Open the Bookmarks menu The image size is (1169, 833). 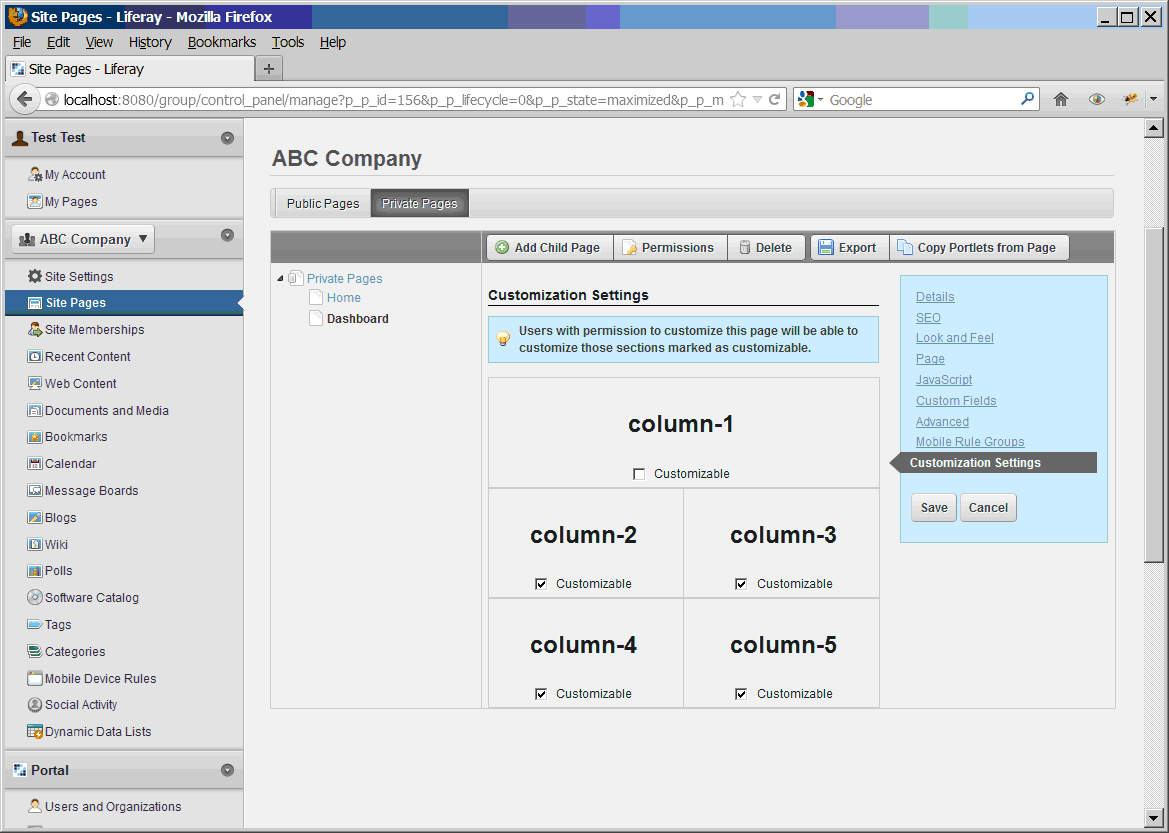221,42
